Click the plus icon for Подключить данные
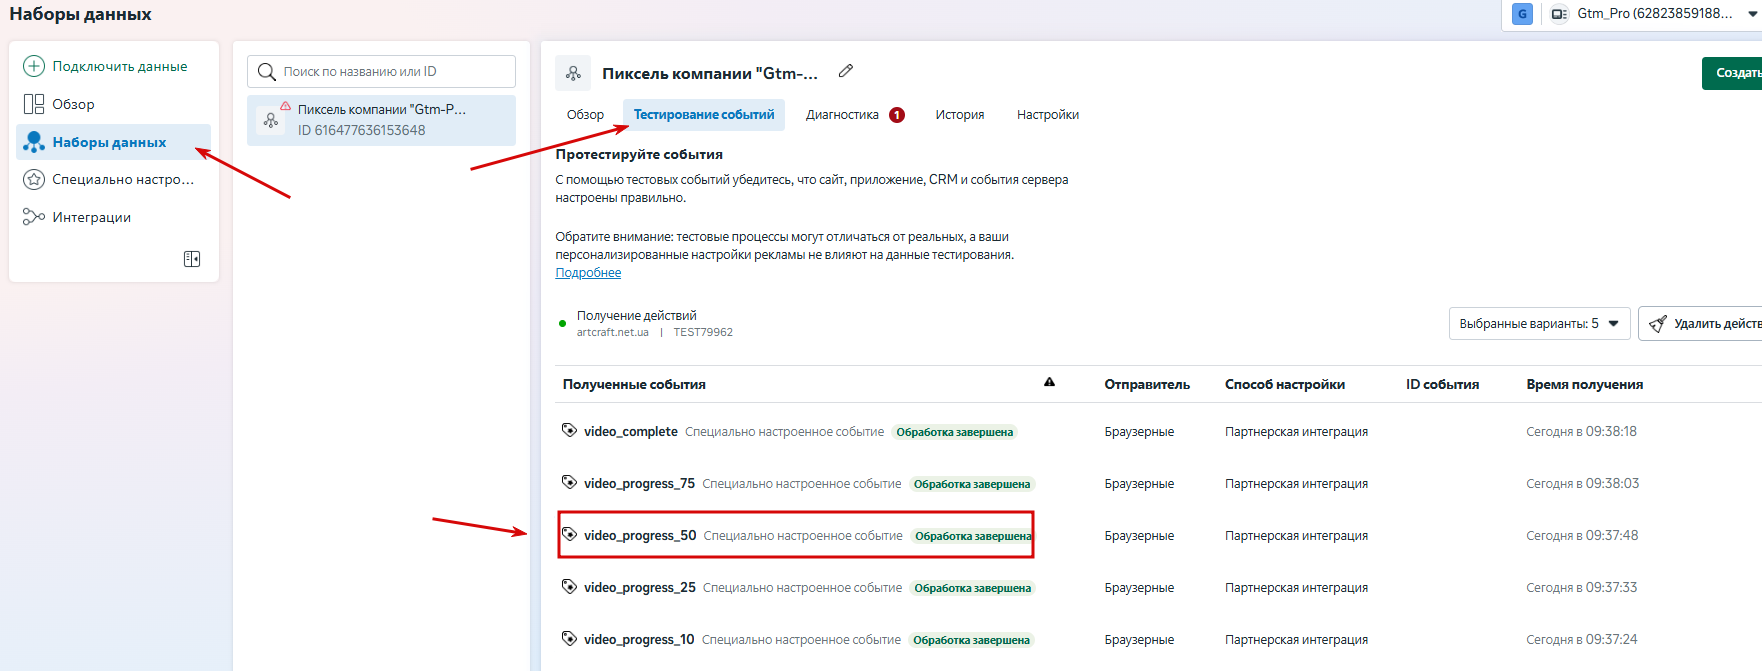 [x=34, y=66]
